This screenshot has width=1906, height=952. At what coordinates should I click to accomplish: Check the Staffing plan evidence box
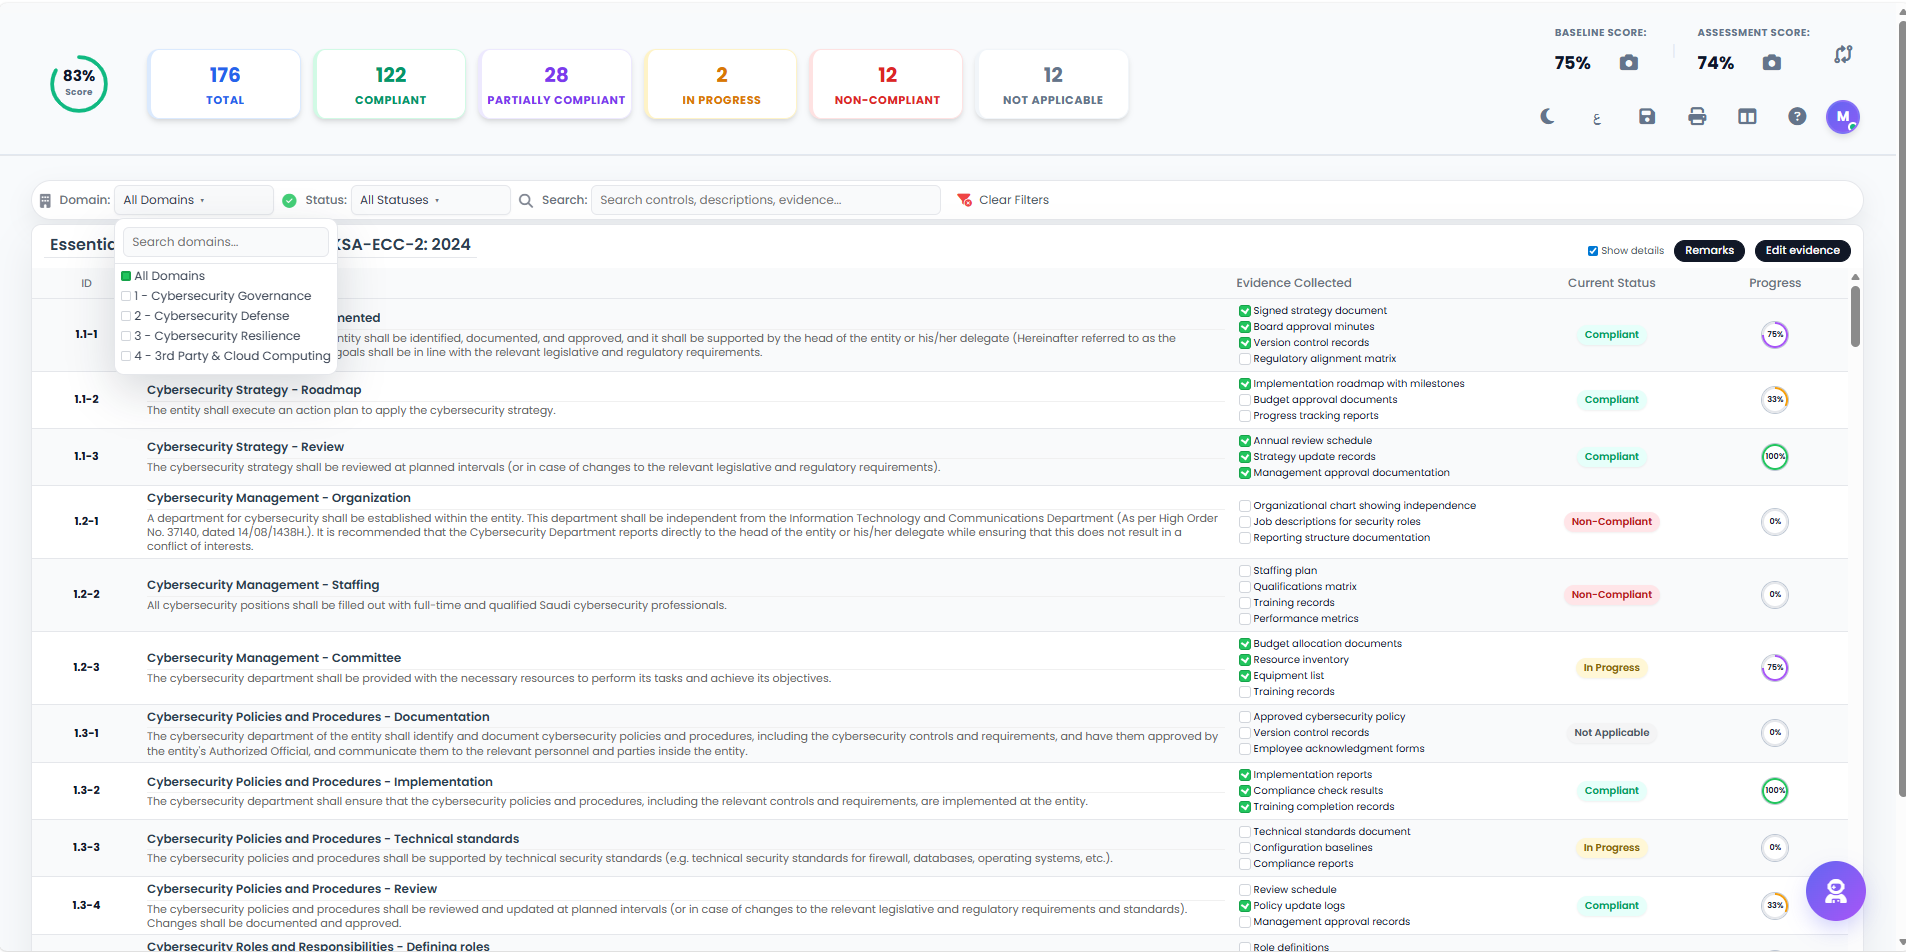(1245, 571)
